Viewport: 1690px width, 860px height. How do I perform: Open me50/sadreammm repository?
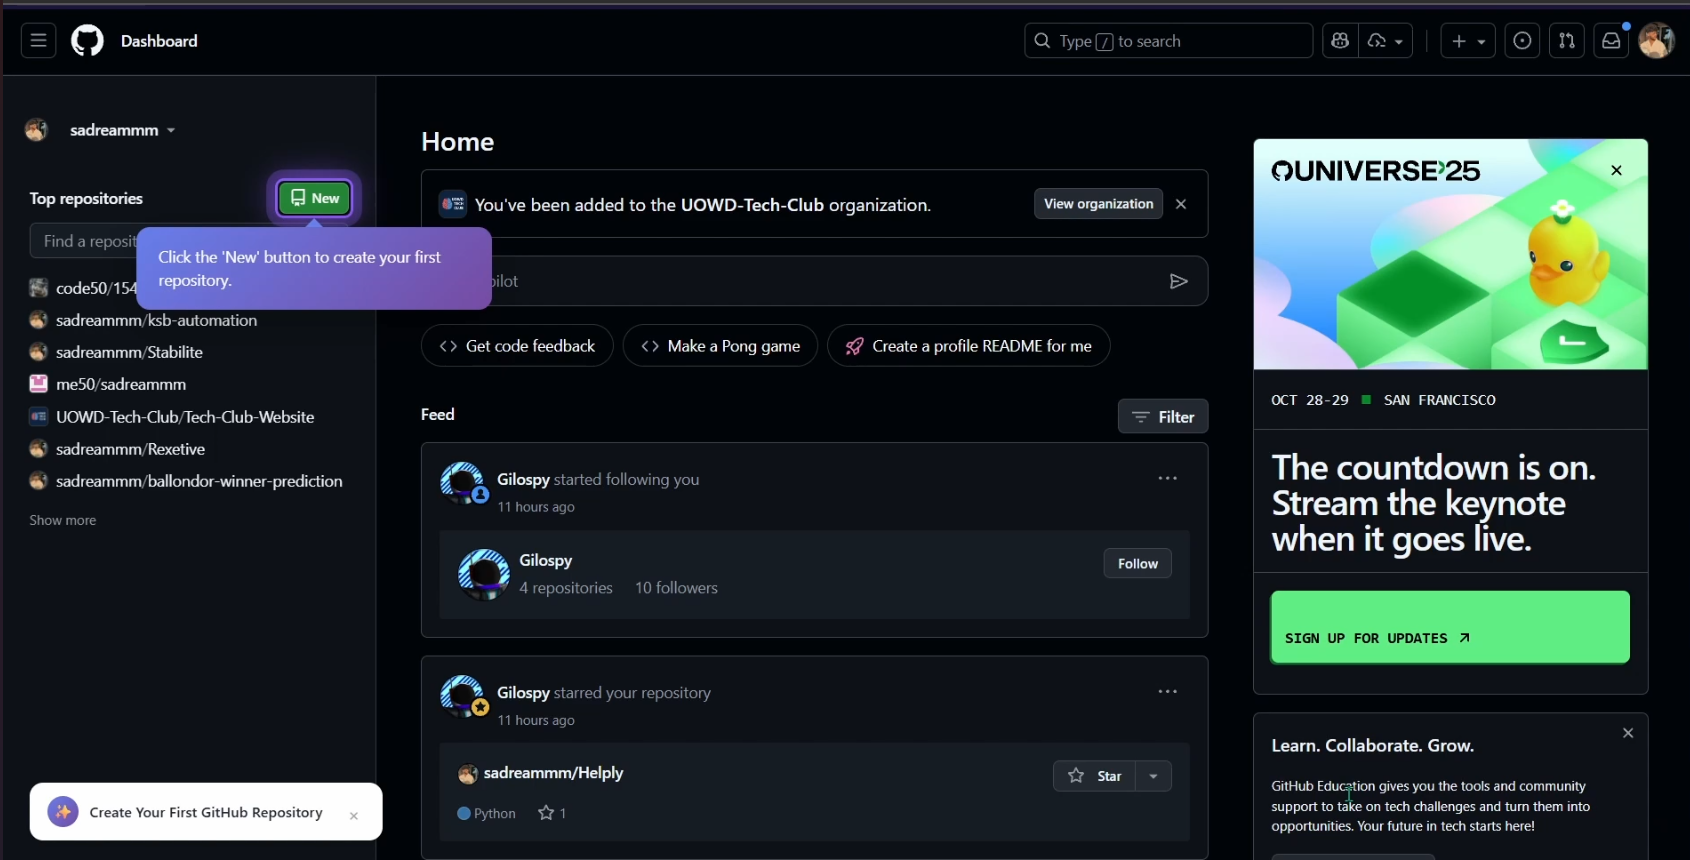pyautogui.click(x=121, y=384)
